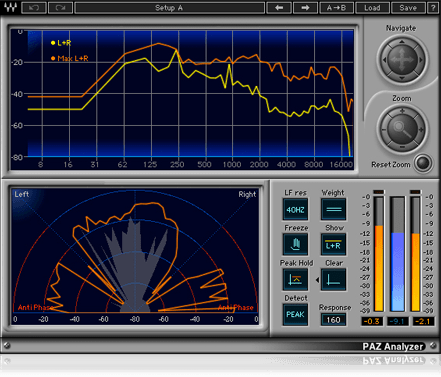Toggle the Weight flat-line button

pos(334,210)
